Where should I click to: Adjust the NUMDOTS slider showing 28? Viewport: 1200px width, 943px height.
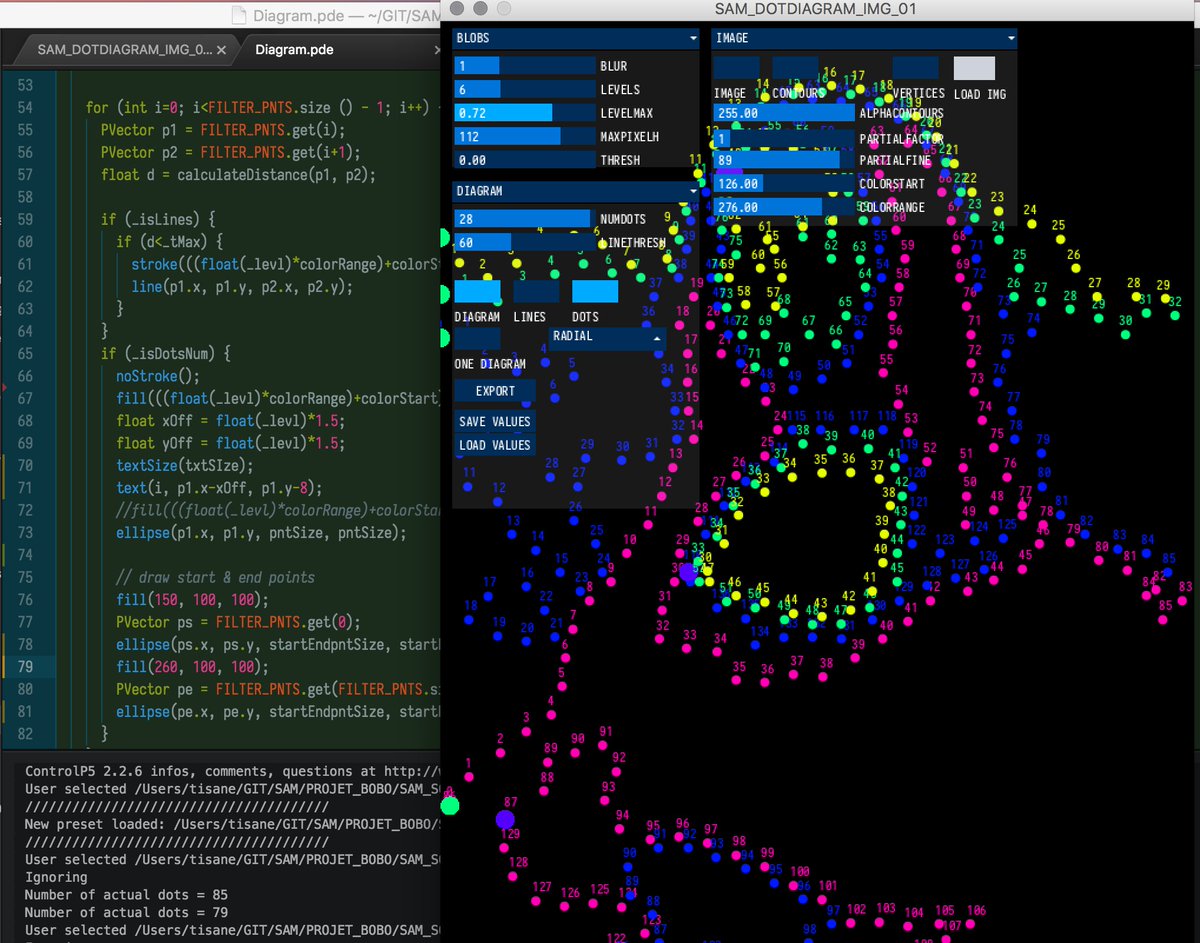coord(525,219)
